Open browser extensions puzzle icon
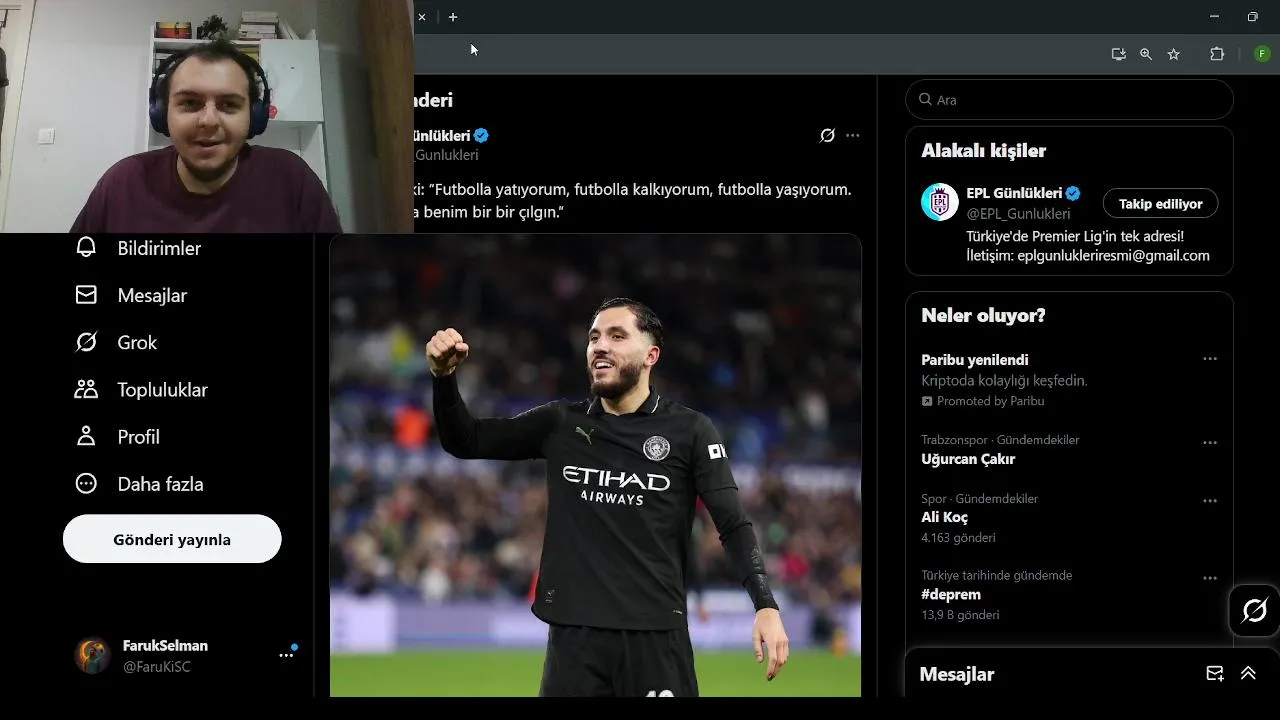The height and width of the screenshot is (720, 1280). pyautogui.click(x=1217, y=54)
